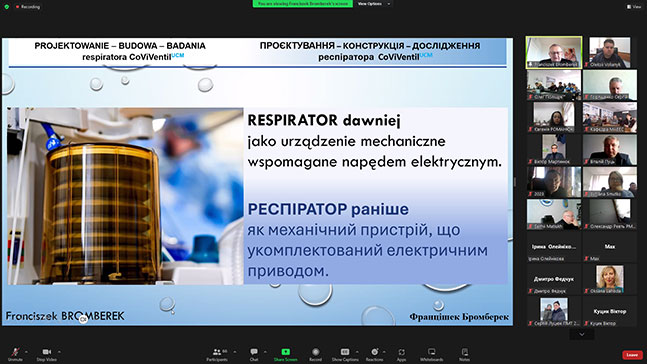Screen dimensions: 647x364
Task: Stop Video camera toggle
Action: tap(47, 354)
